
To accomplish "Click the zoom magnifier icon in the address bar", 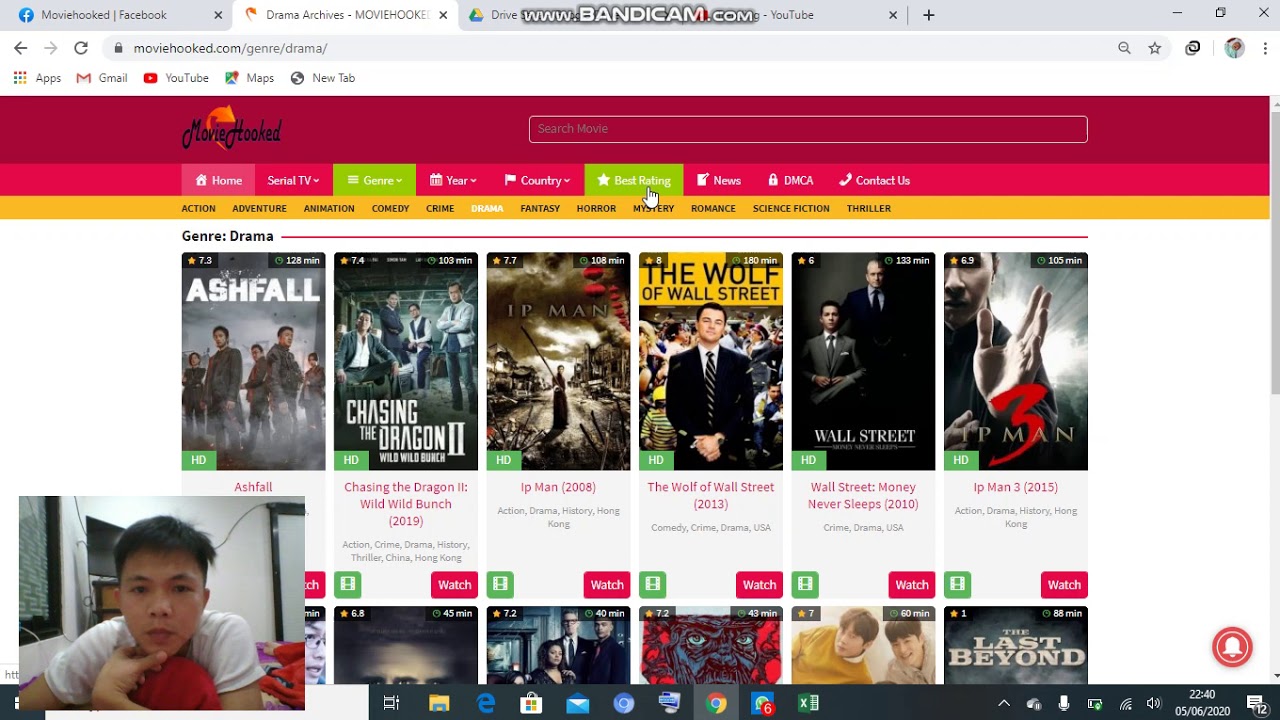I will pyautogui.click(x=1124, y=48).
